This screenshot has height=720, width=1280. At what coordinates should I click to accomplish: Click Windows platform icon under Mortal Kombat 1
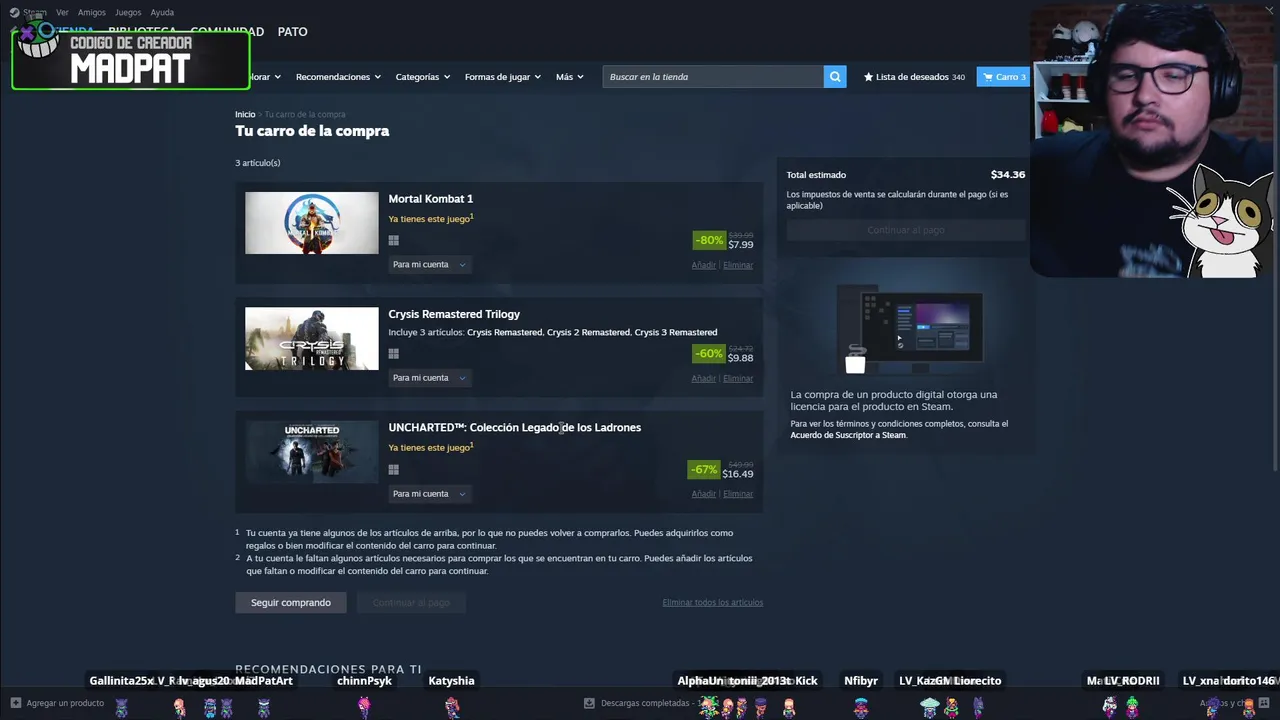394,240
